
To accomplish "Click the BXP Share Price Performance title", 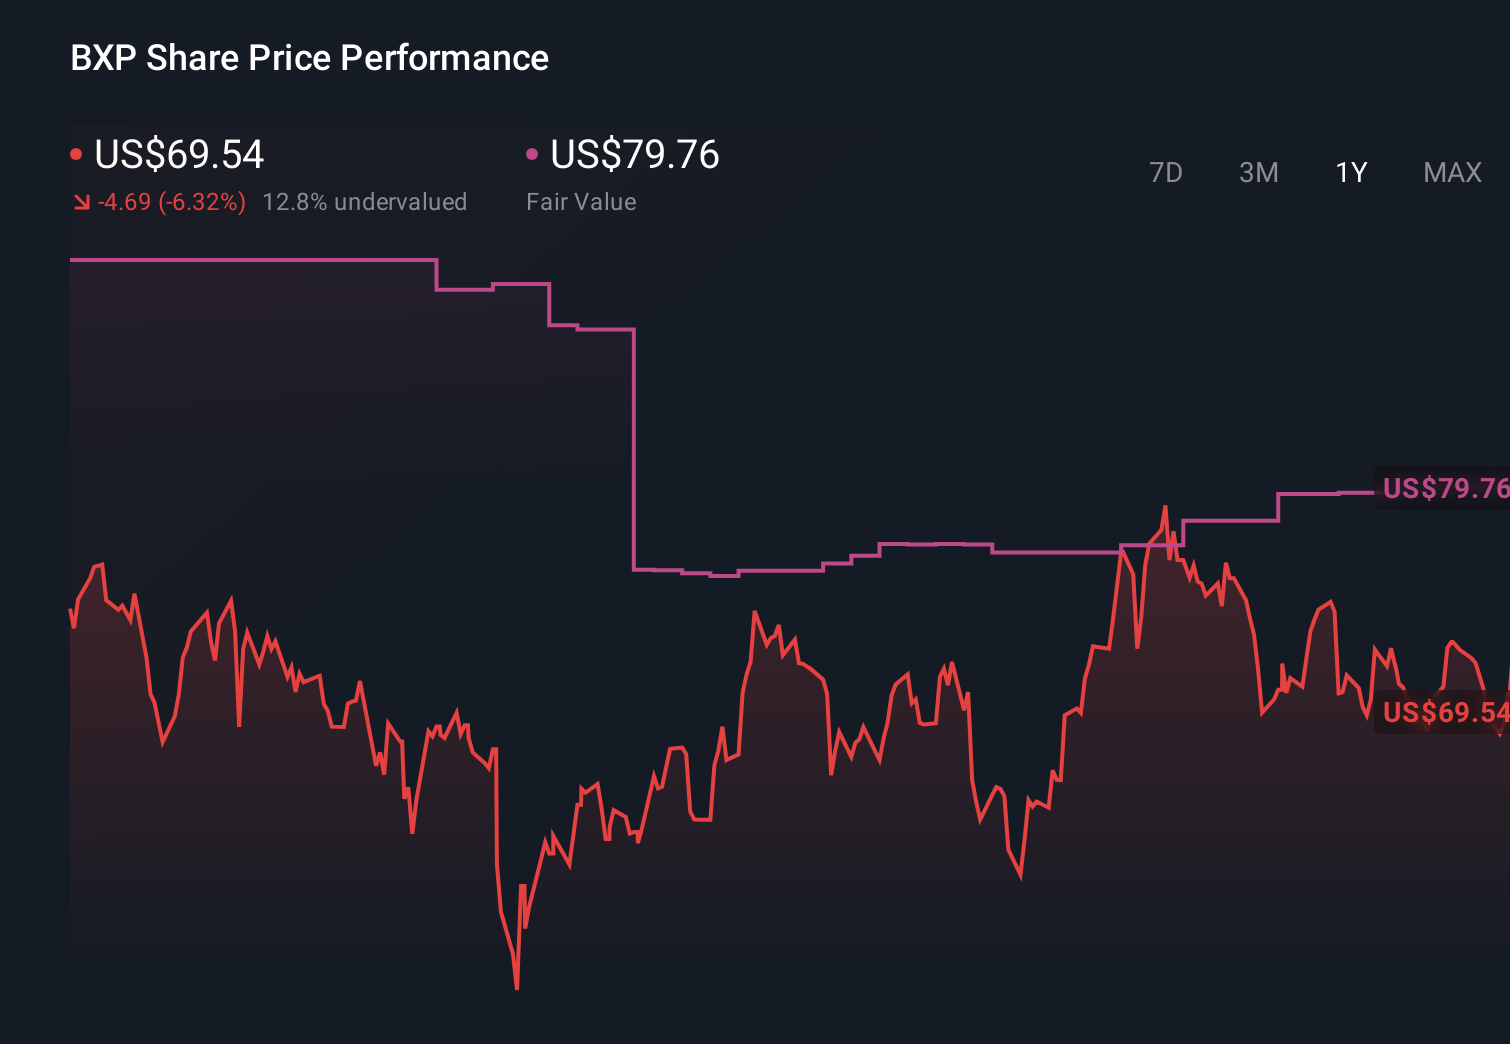I will 308,58.
